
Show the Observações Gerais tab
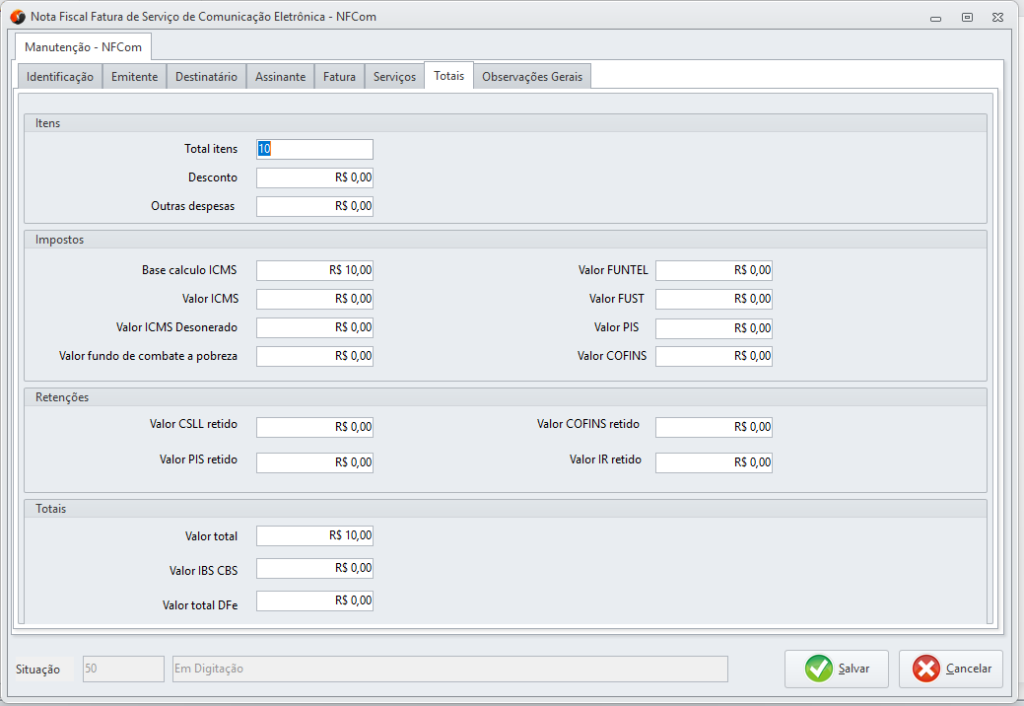[533, 77]
